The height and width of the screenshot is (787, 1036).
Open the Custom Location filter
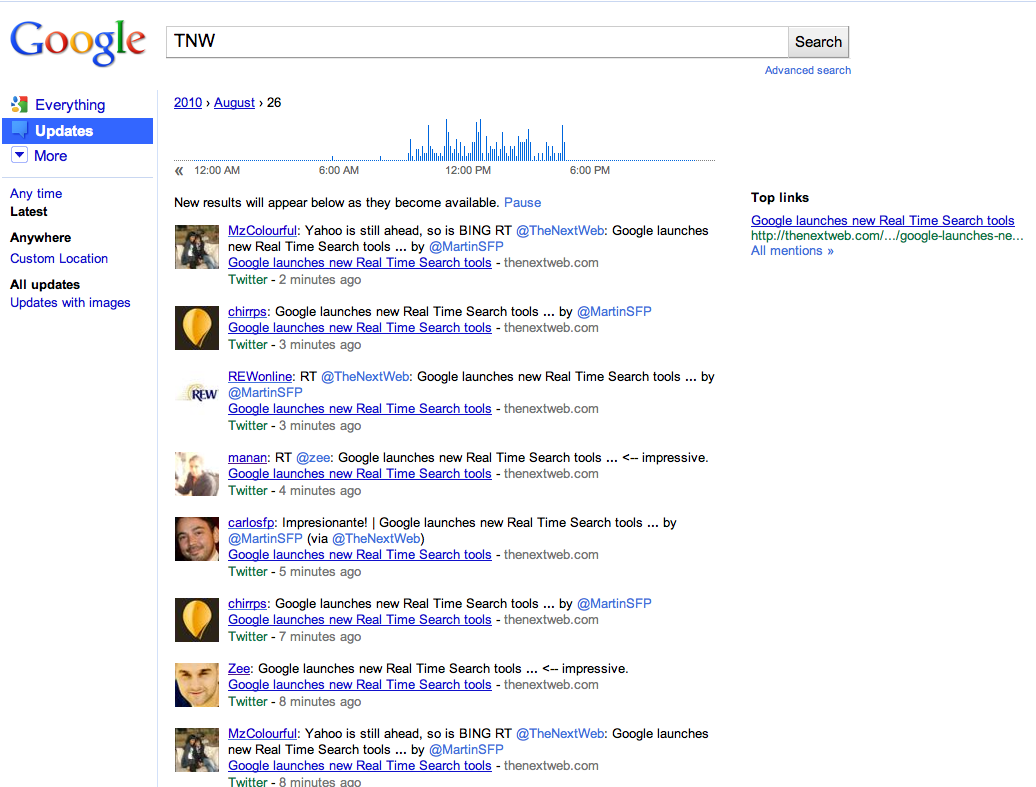(59, 258)
